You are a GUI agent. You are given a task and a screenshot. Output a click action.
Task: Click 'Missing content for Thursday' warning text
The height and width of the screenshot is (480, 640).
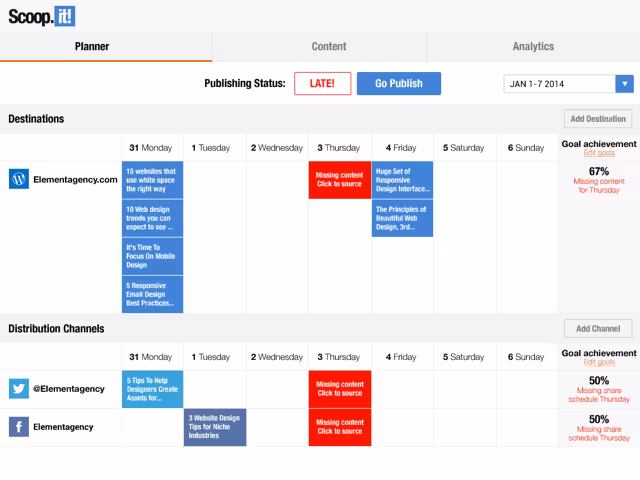[x=599, y=186]
